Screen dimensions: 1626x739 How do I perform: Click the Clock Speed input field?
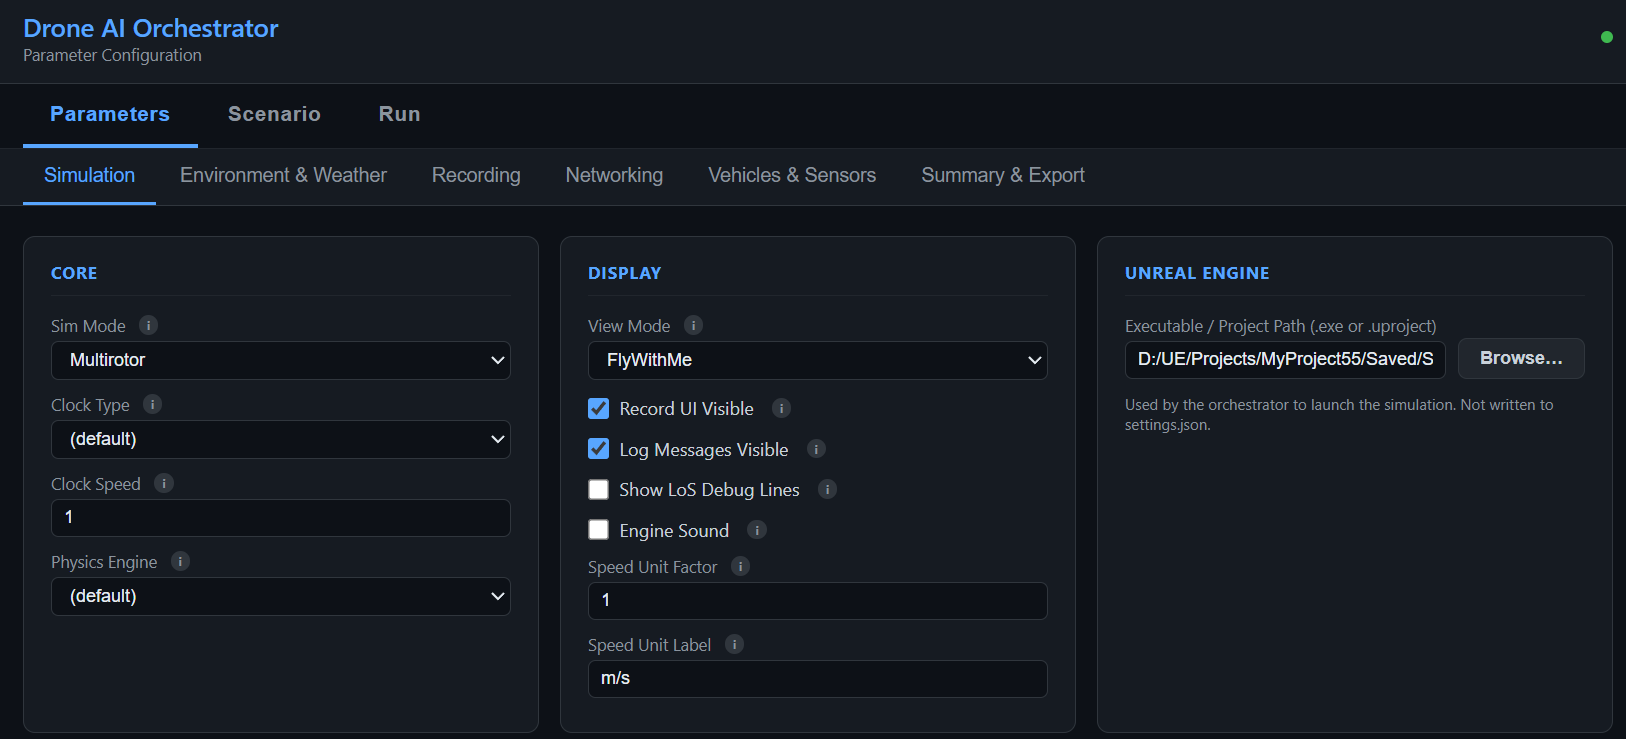coord(280,517)
